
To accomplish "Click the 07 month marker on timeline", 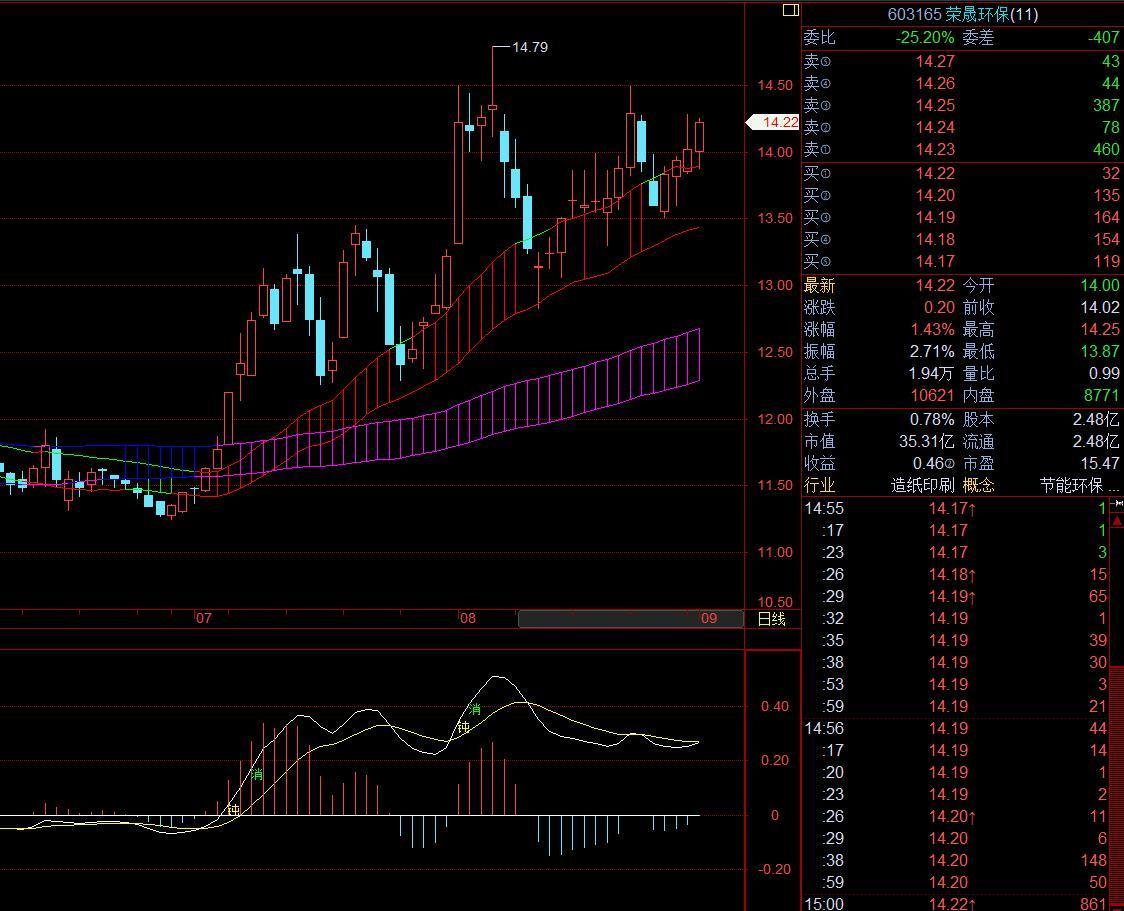I will [x=203, y=618].
